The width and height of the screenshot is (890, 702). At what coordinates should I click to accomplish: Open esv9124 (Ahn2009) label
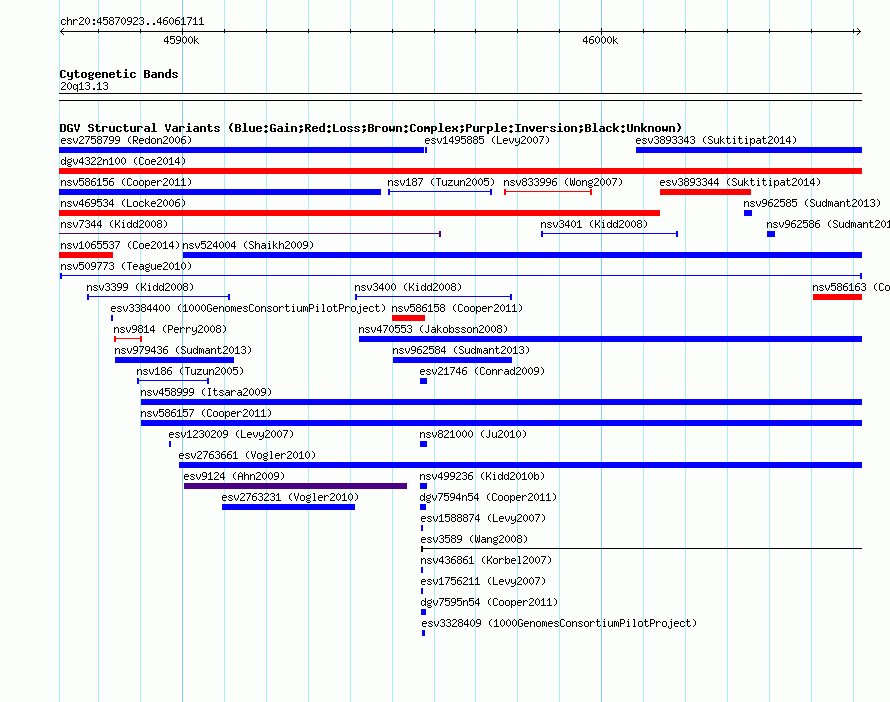point(234,476)
